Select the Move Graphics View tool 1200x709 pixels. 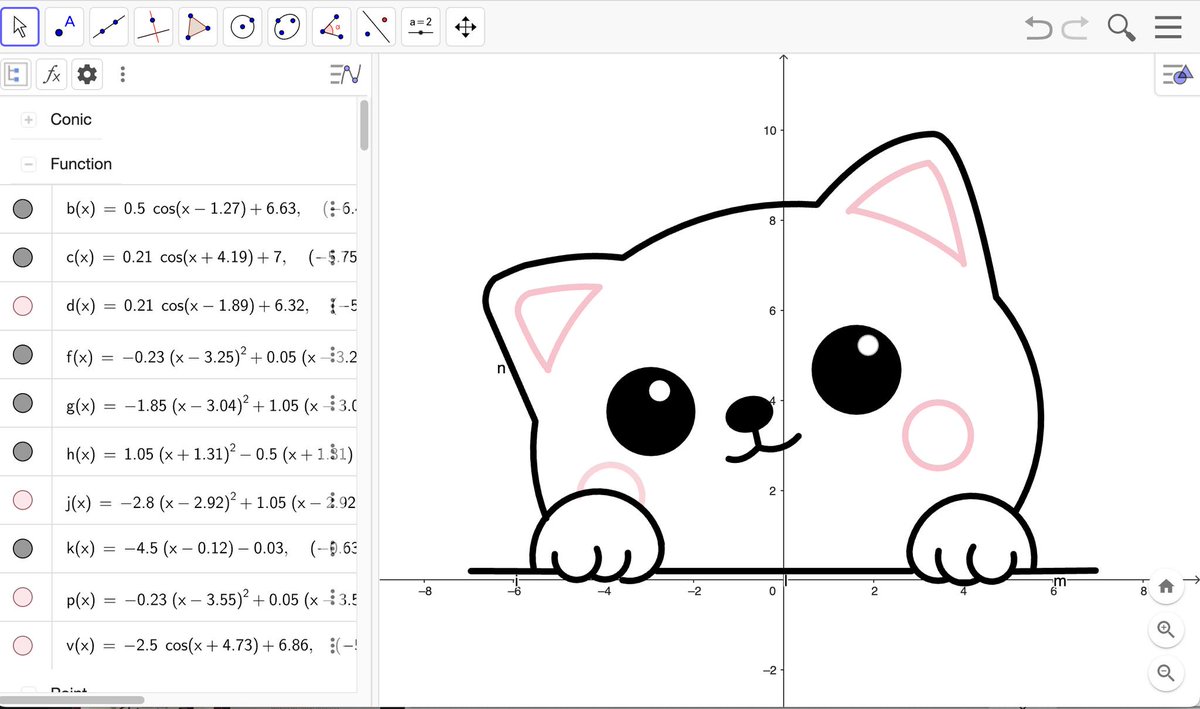[464, 26]
